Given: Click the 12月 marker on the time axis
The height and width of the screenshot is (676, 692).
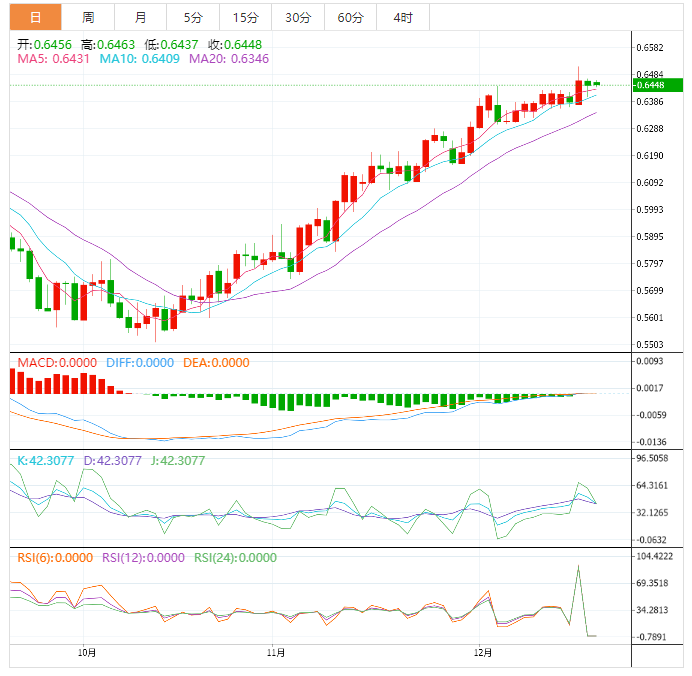Looking at the screenshot, I should [x=483, y=653].
